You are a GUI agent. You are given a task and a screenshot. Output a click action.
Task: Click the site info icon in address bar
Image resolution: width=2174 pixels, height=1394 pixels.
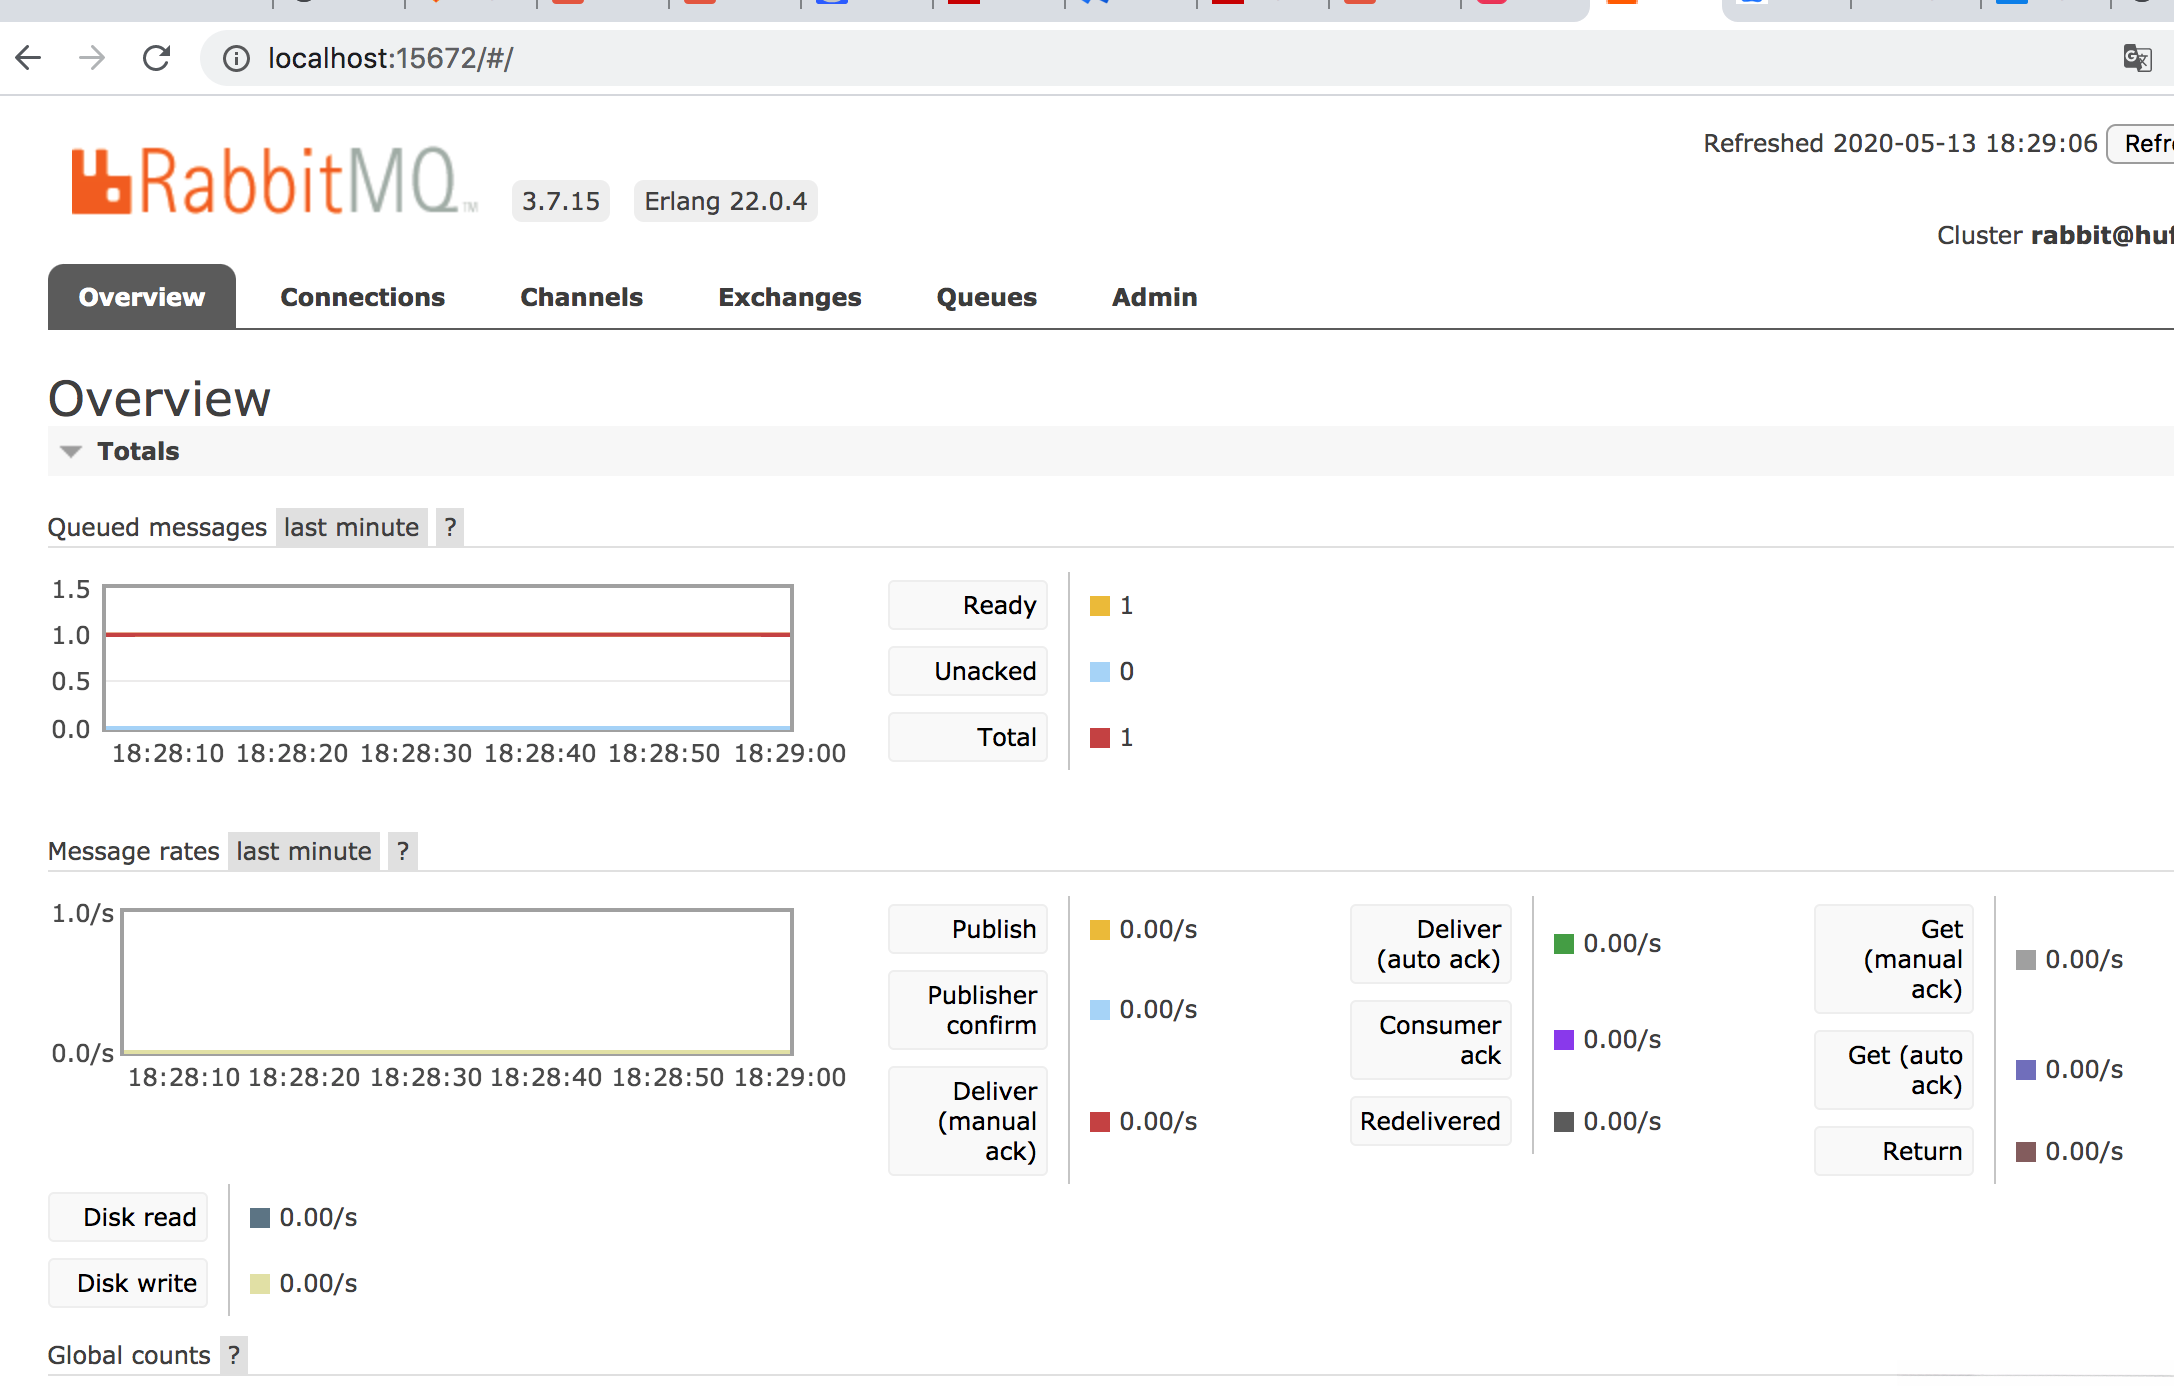click(x=236, y=59)
